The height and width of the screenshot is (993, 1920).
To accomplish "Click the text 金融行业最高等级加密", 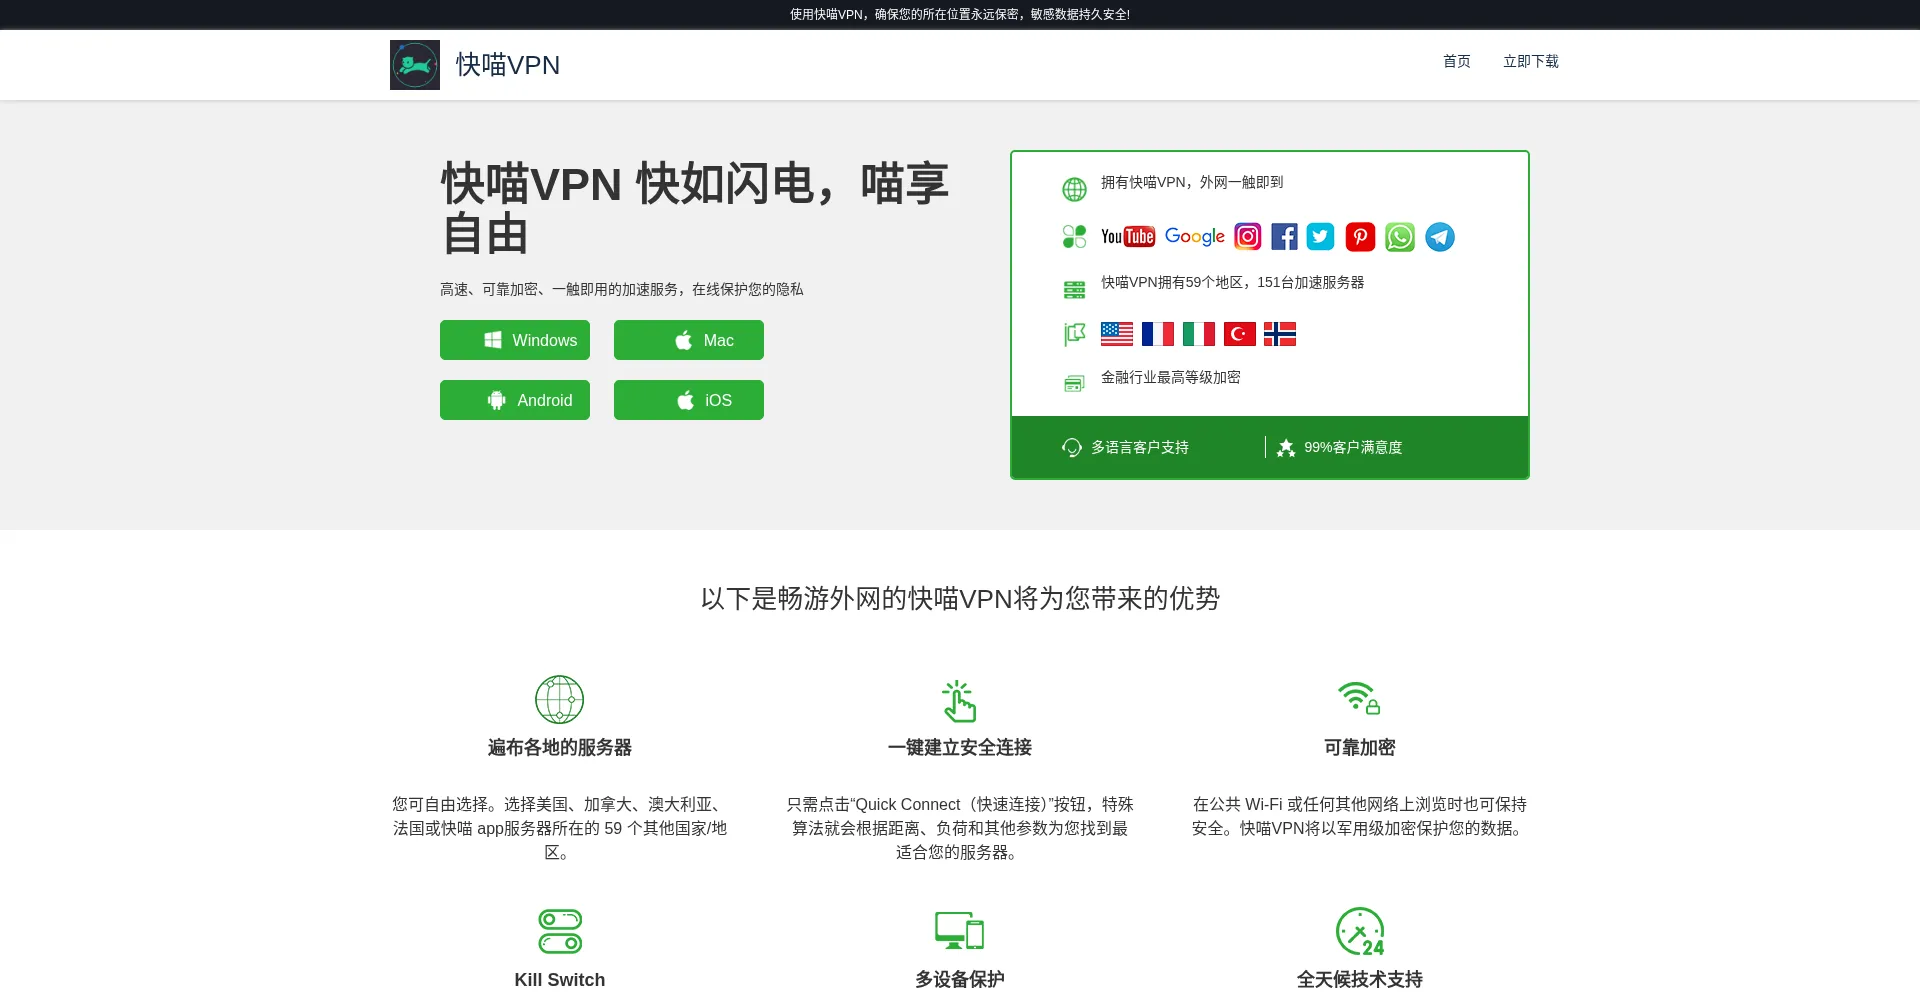I will (1171, 377).
